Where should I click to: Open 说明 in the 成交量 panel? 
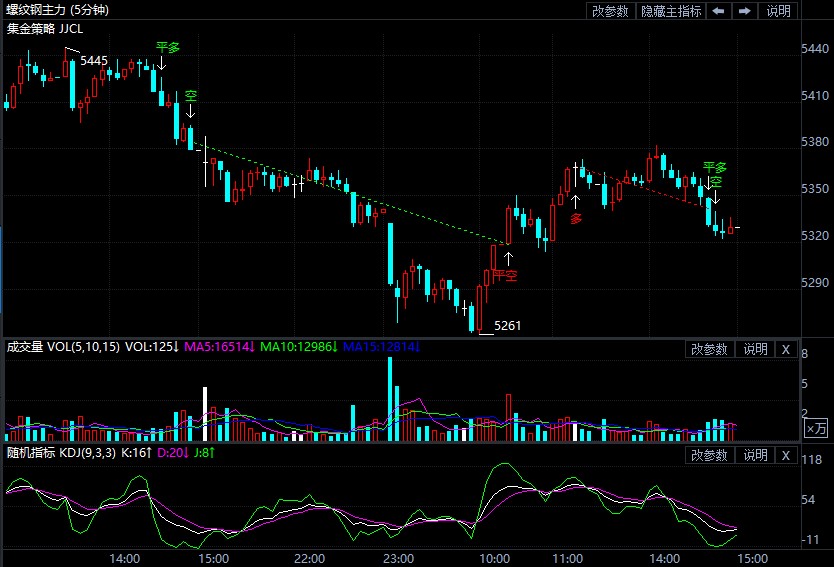[x=754, y=349]
